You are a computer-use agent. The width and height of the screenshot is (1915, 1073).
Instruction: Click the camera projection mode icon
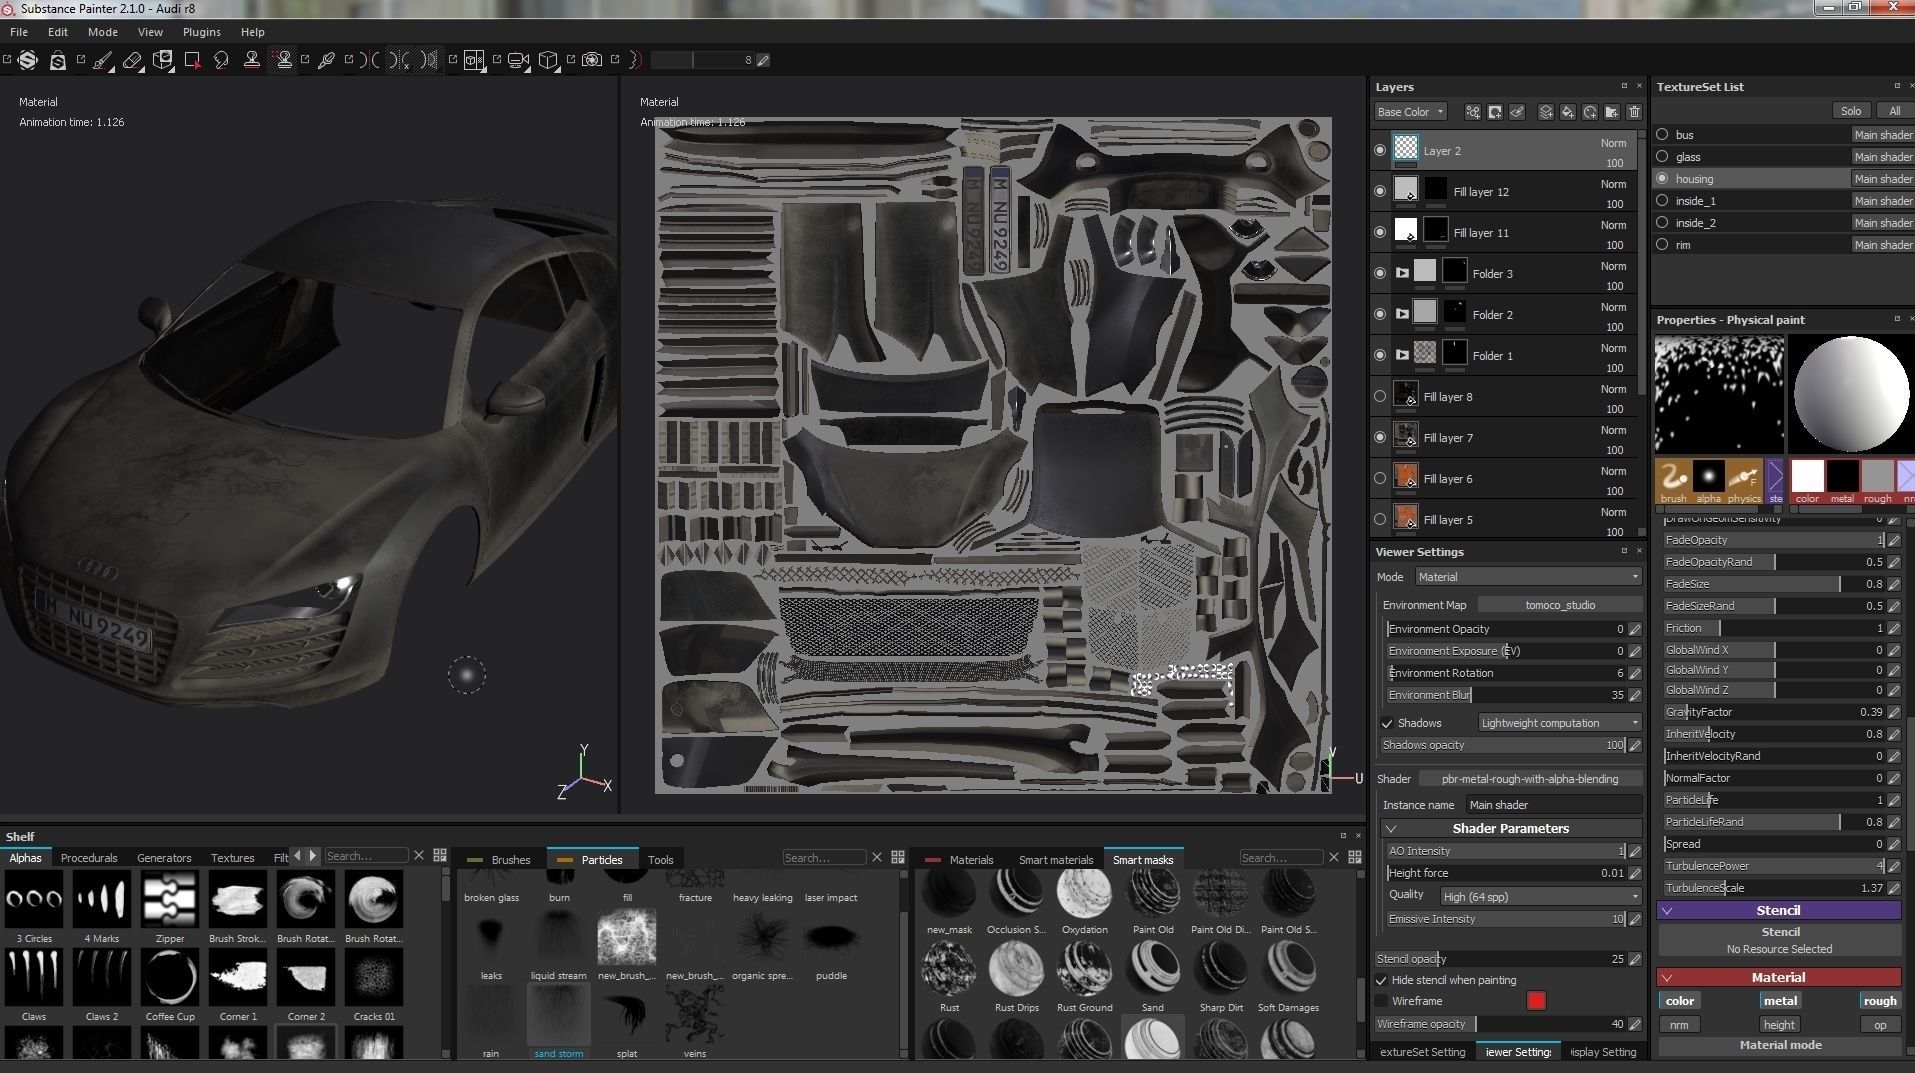click(518, 60)
